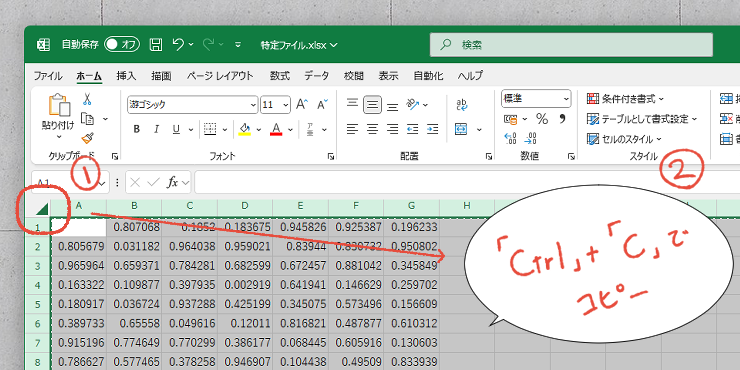Open the ヘルプ tab
The width and height of the screenshot is (740, 370).
470,76
